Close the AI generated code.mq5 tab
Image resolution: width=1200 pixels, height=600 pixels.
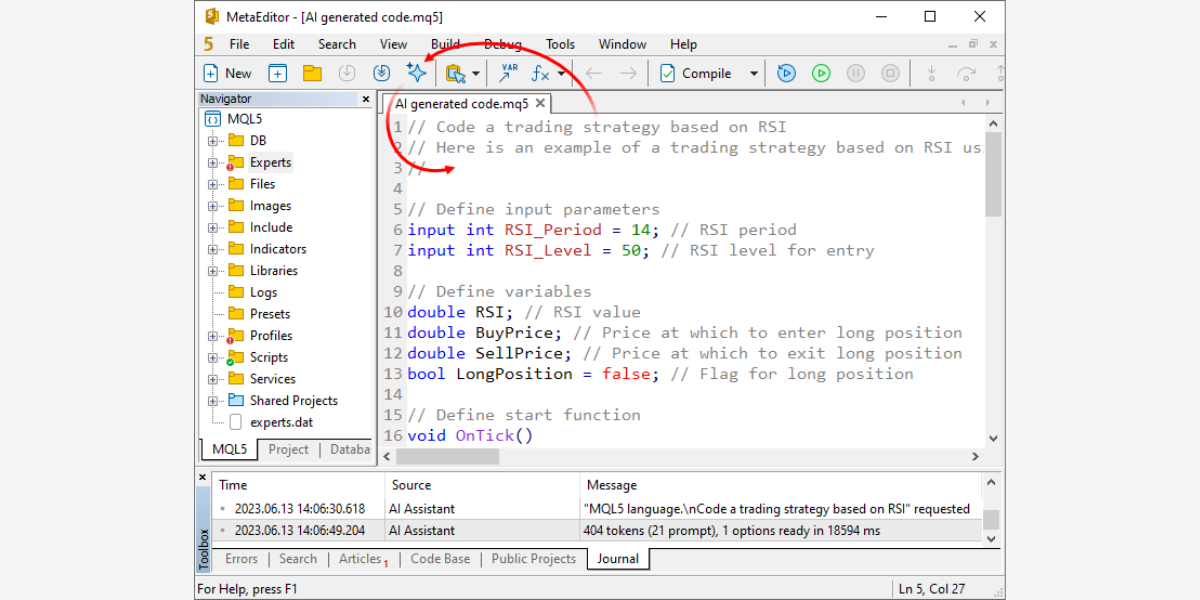(540, 103)
